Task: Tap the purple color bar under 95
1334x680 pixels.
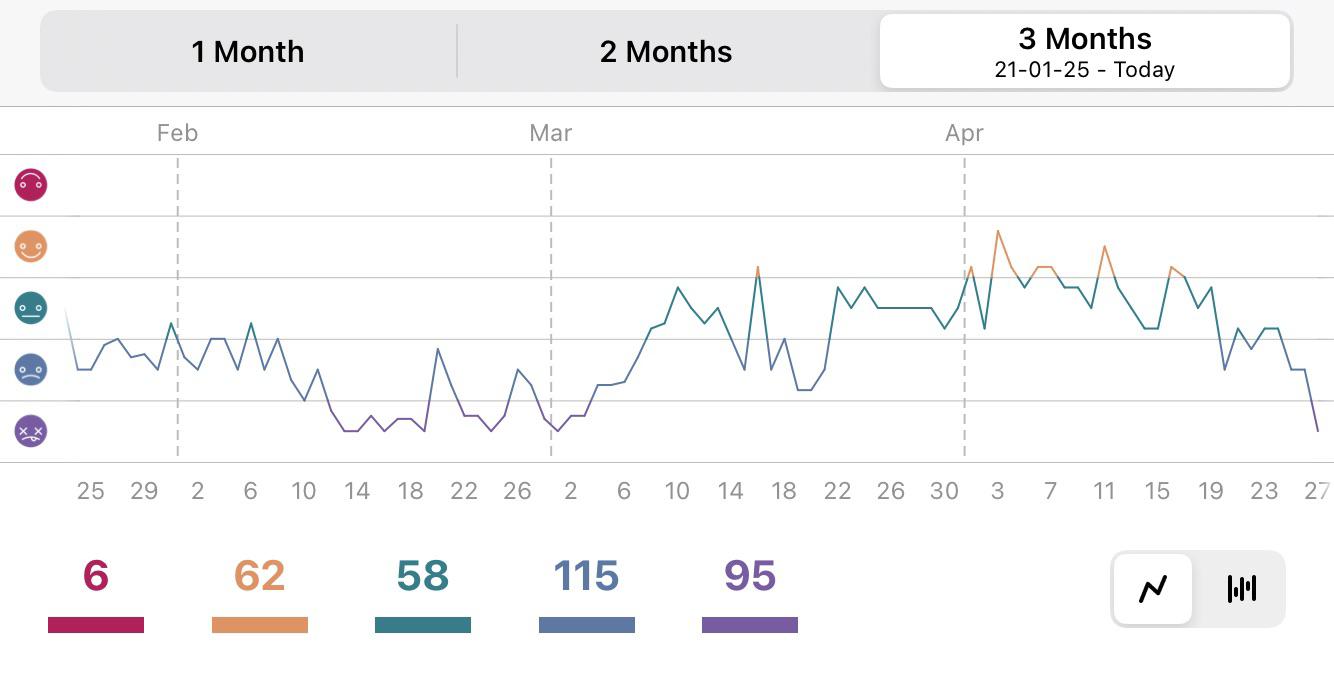Action: pos(750,625)
